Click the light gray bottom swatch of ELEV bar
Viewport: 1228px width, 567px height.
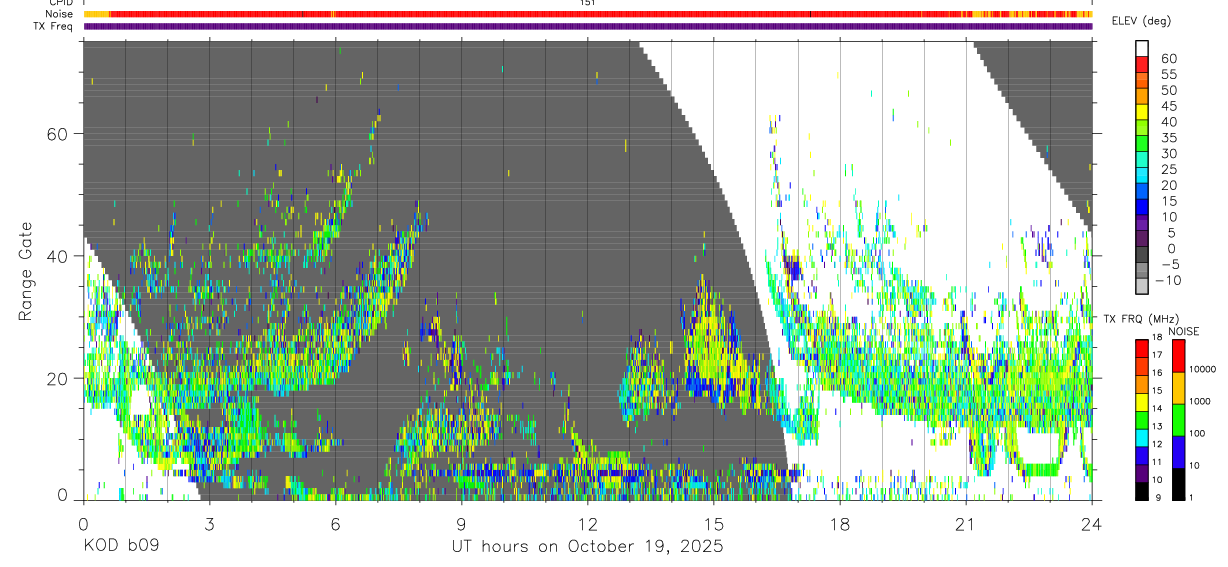[1142, 286]
